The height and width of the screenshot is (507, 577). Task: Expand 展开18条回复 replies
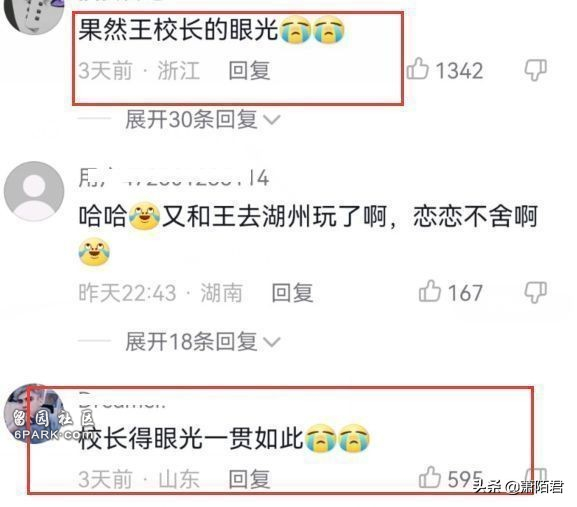coord(191,341)
